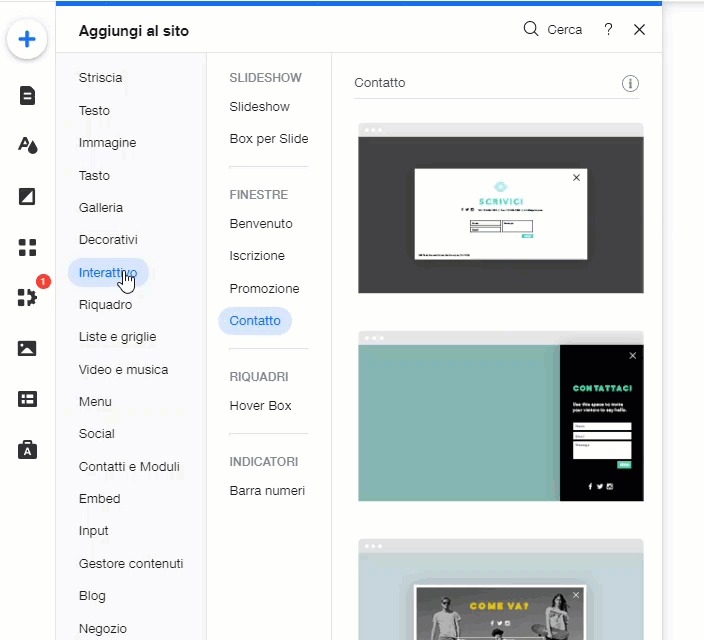The height and width of the screenshot is (640, 704).
Task: Open the puzzle icon with notification badge
Action: 27,297
